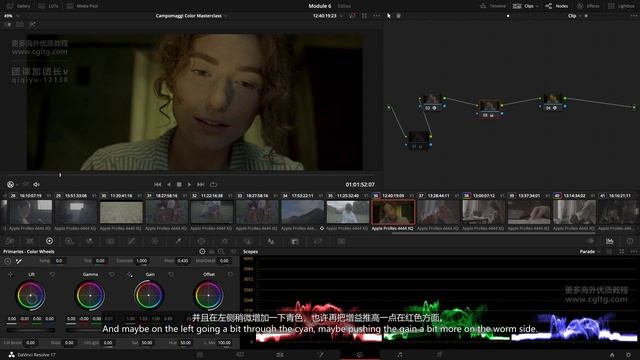Screen dimensions: 640x360
Task: Open the Color Wheels palette
Action: [49, 241]
